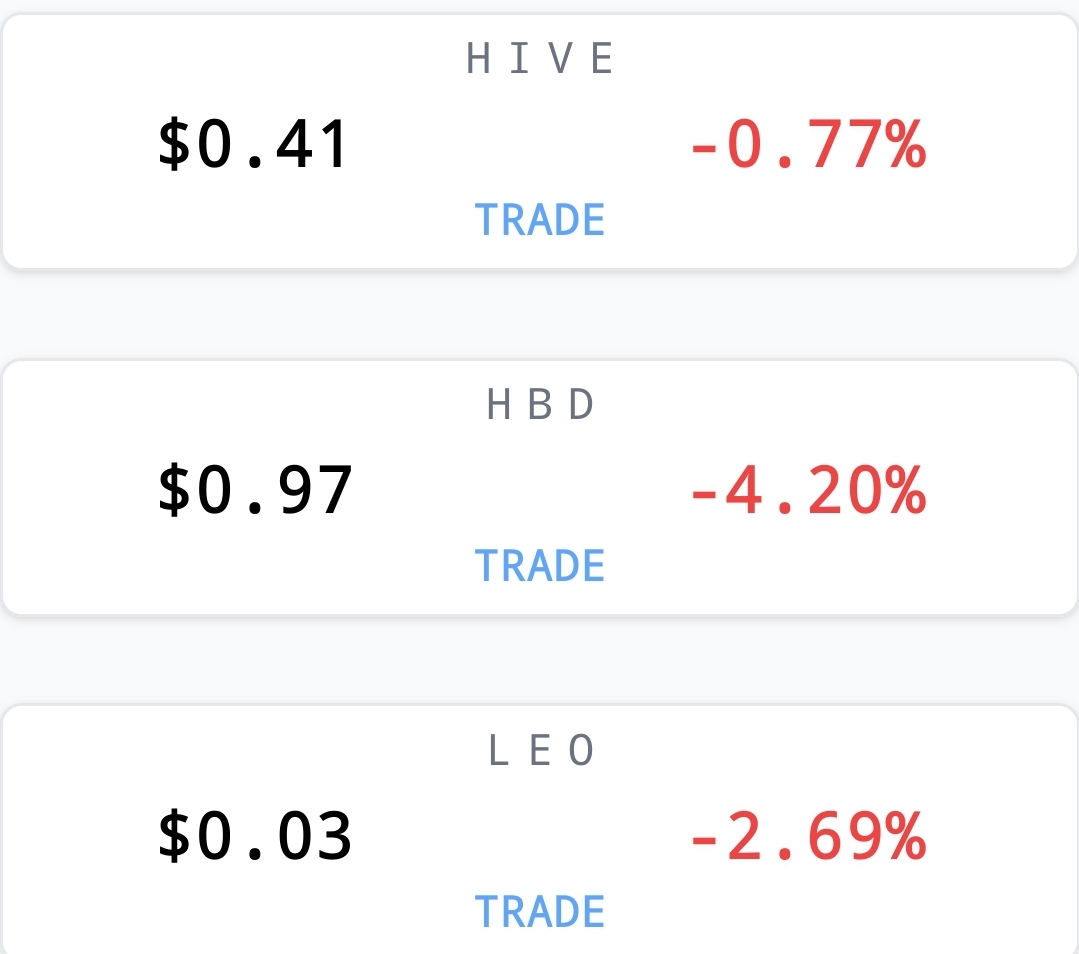The height and width of the screenshot is (954, 1079).
Task: Click the -2.69% change value
Action: (809, 836)
